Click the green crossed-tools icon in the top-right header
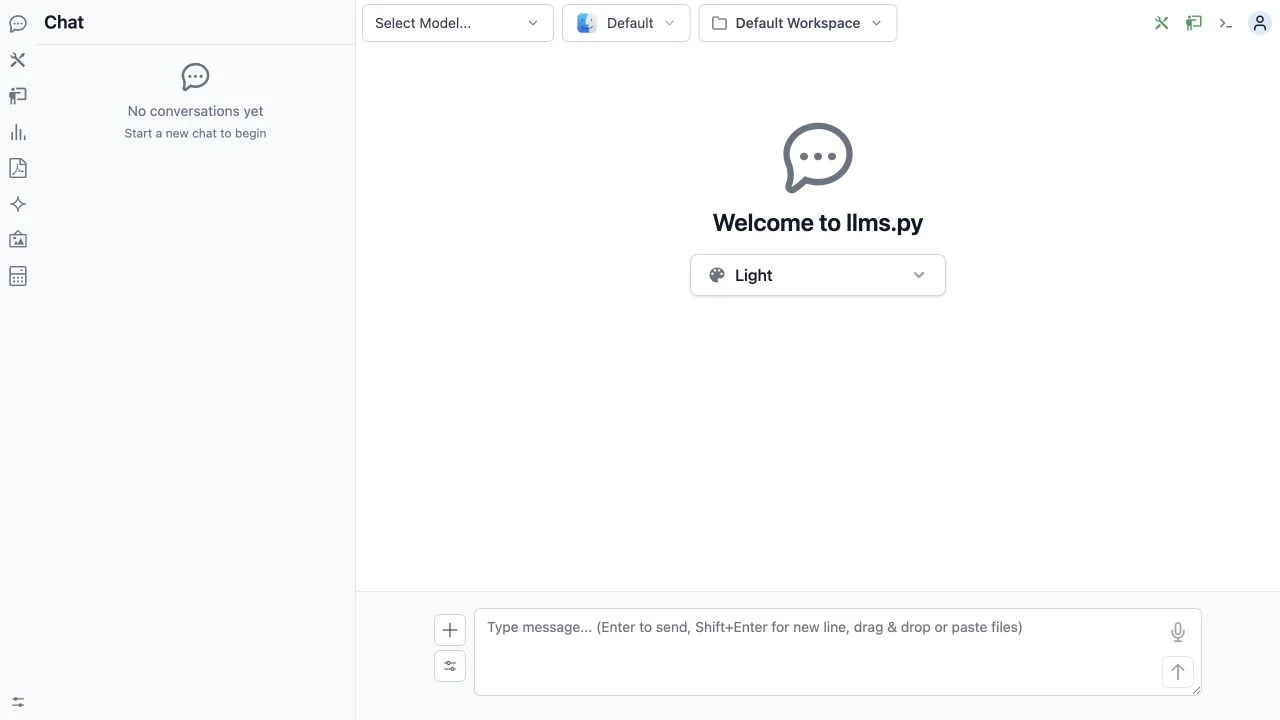Viewport: 1280px width, 720px height. 1162,23
